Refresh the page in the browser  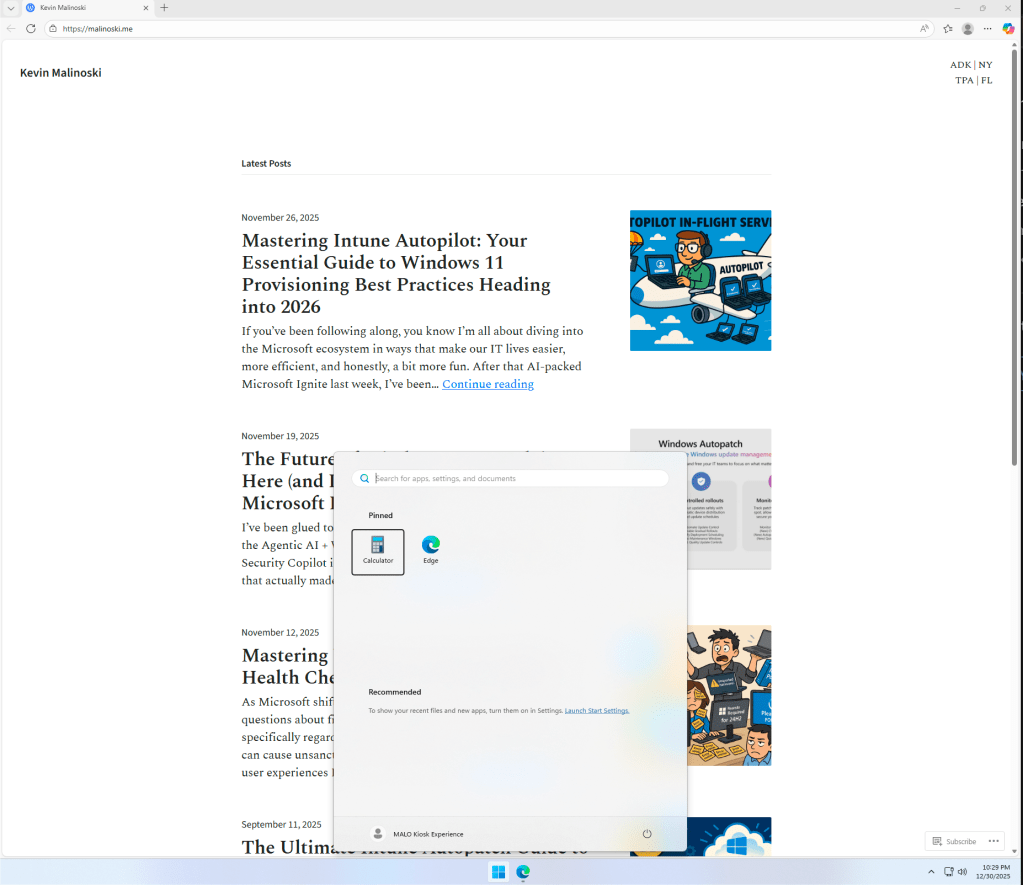pos(31,29)
